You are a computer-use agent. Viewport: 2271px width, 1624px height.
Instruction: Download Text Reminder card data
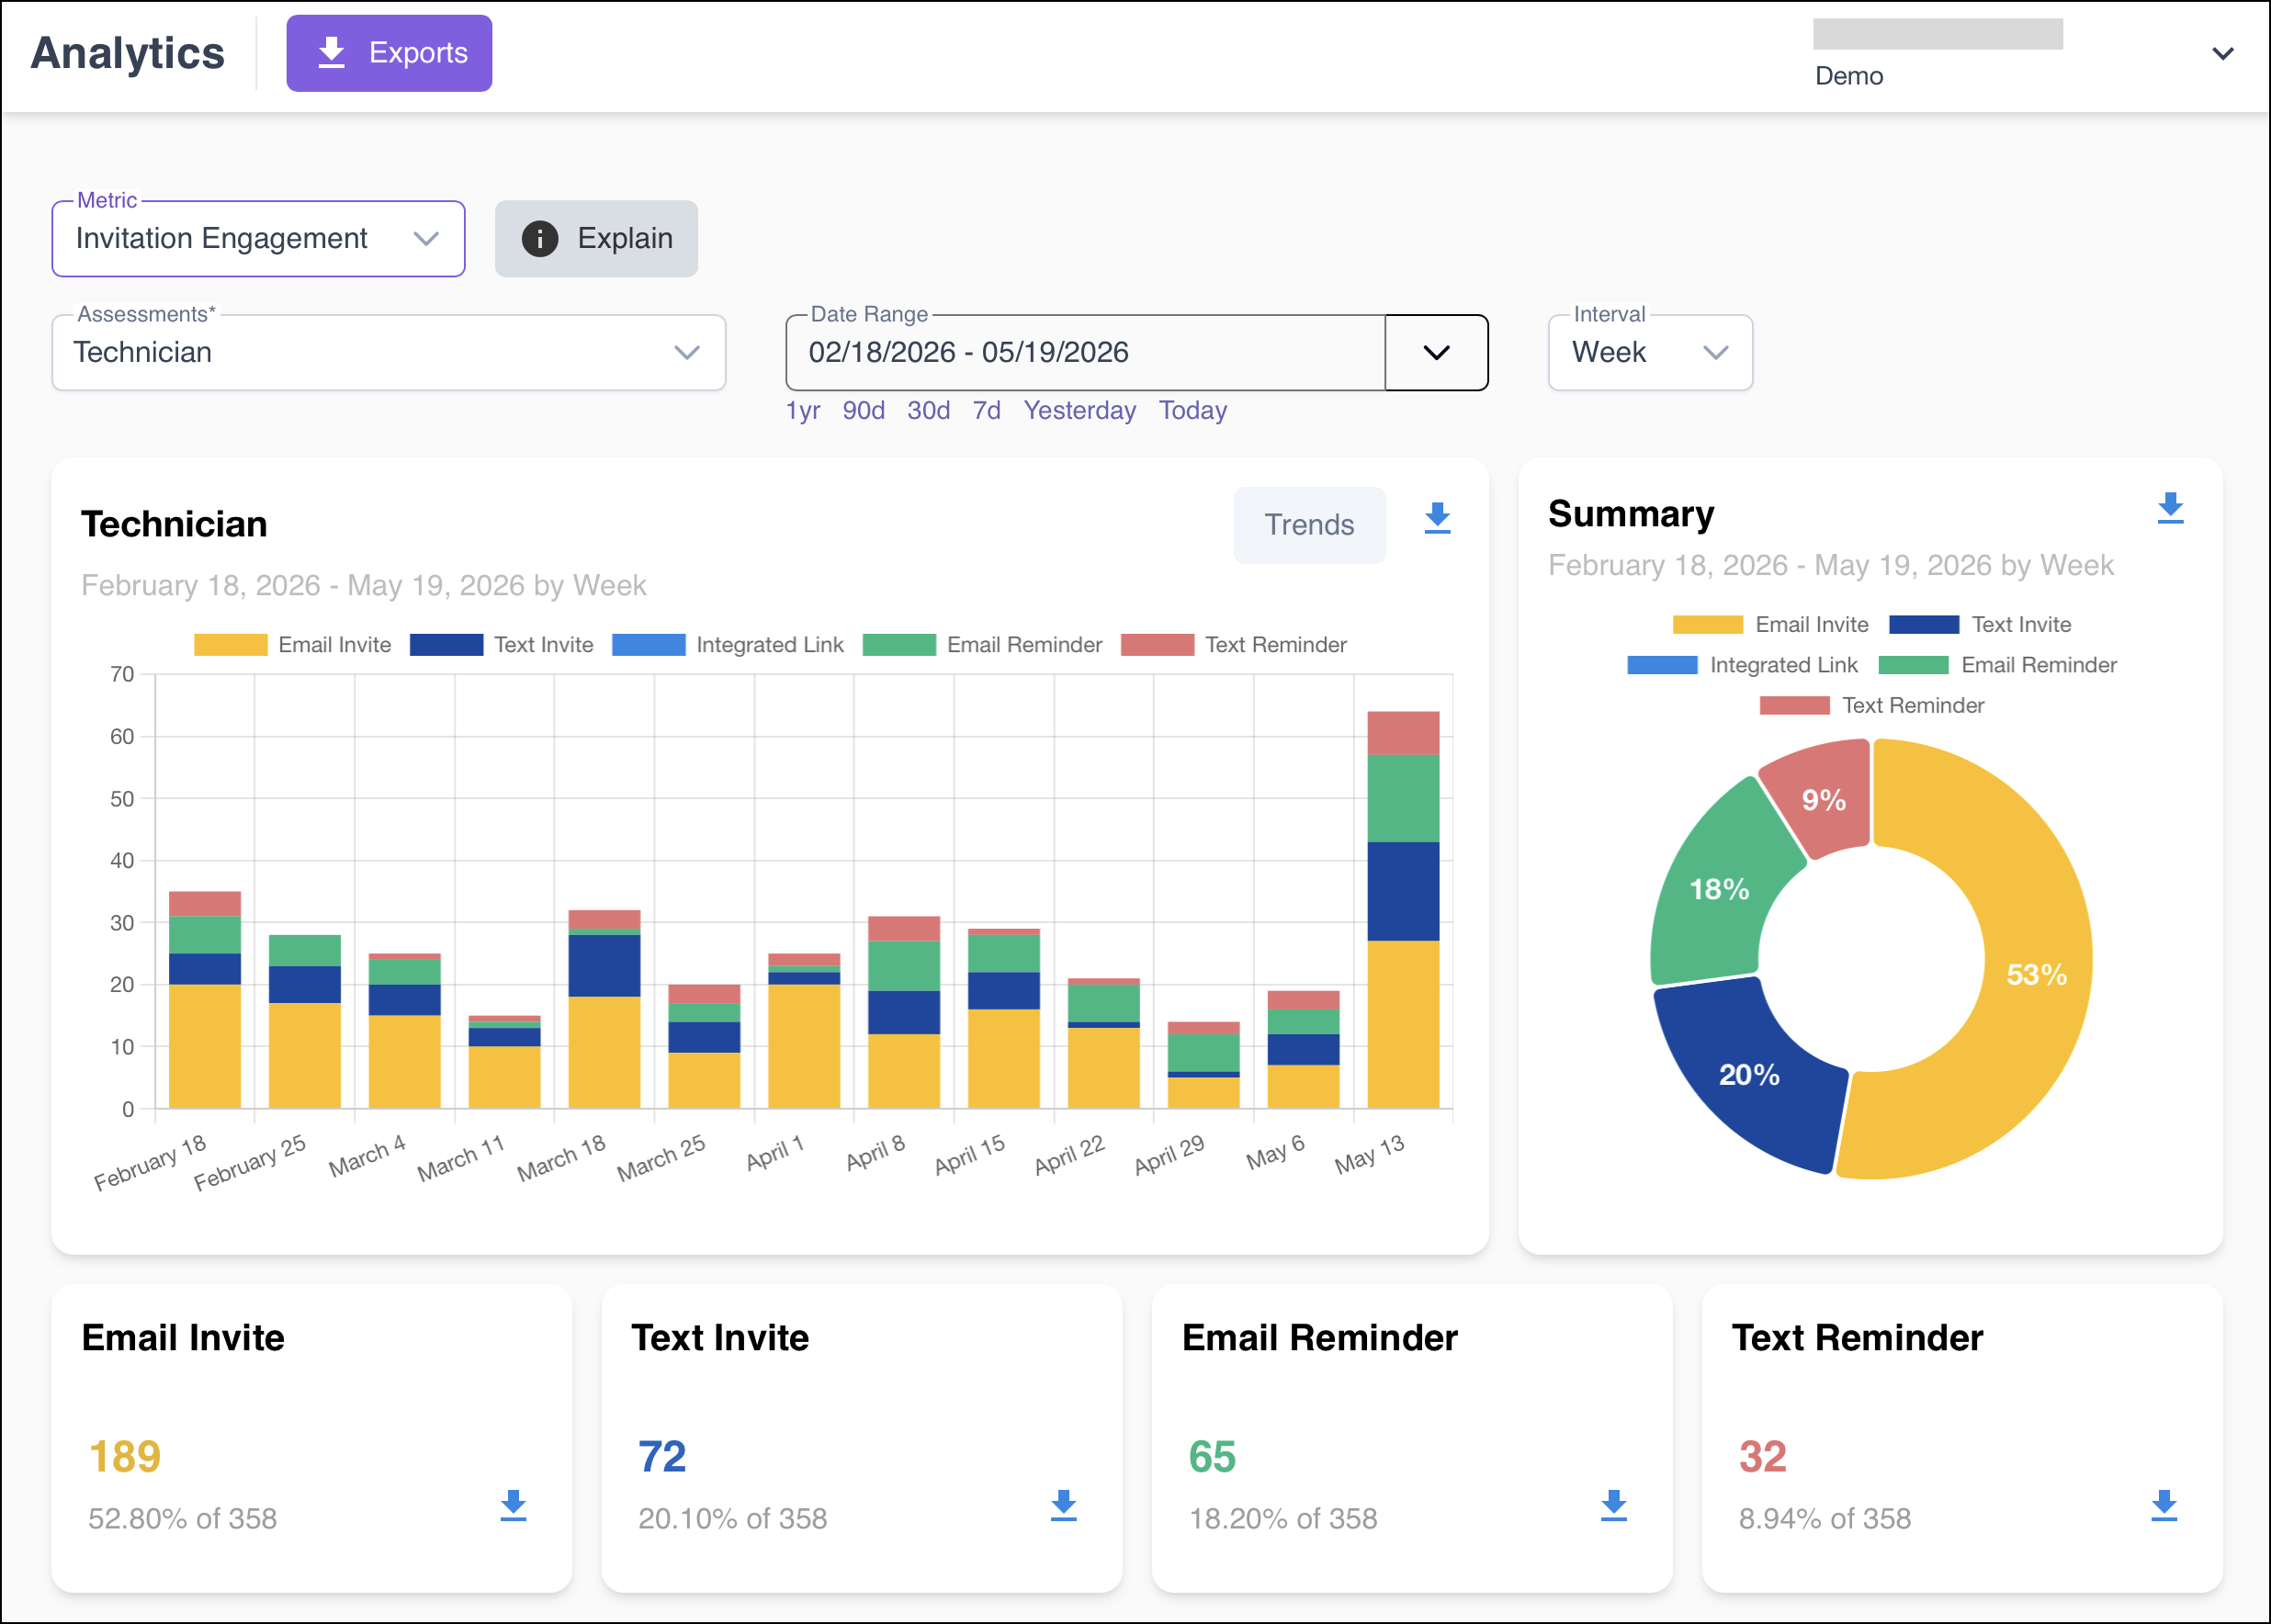coord(2164,1505)
